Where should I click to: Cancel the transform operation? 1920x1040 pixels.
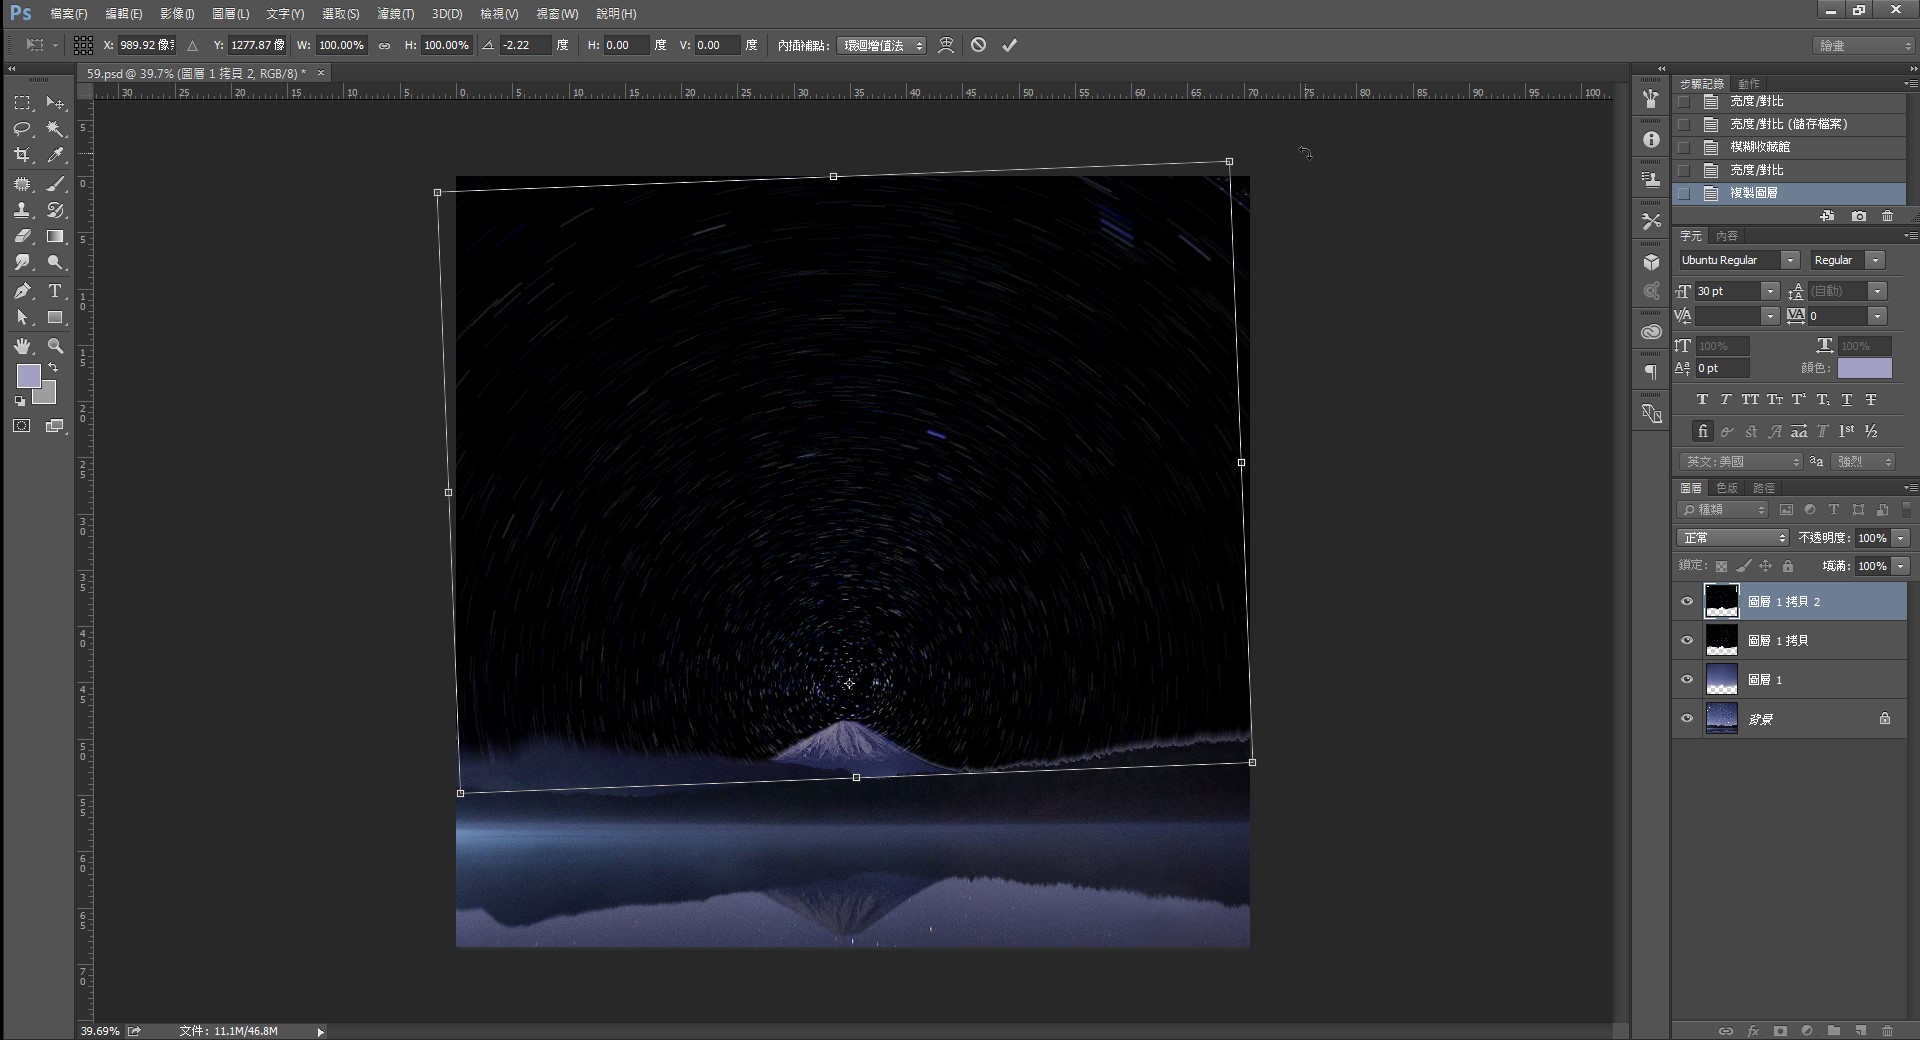click(978, 45)
